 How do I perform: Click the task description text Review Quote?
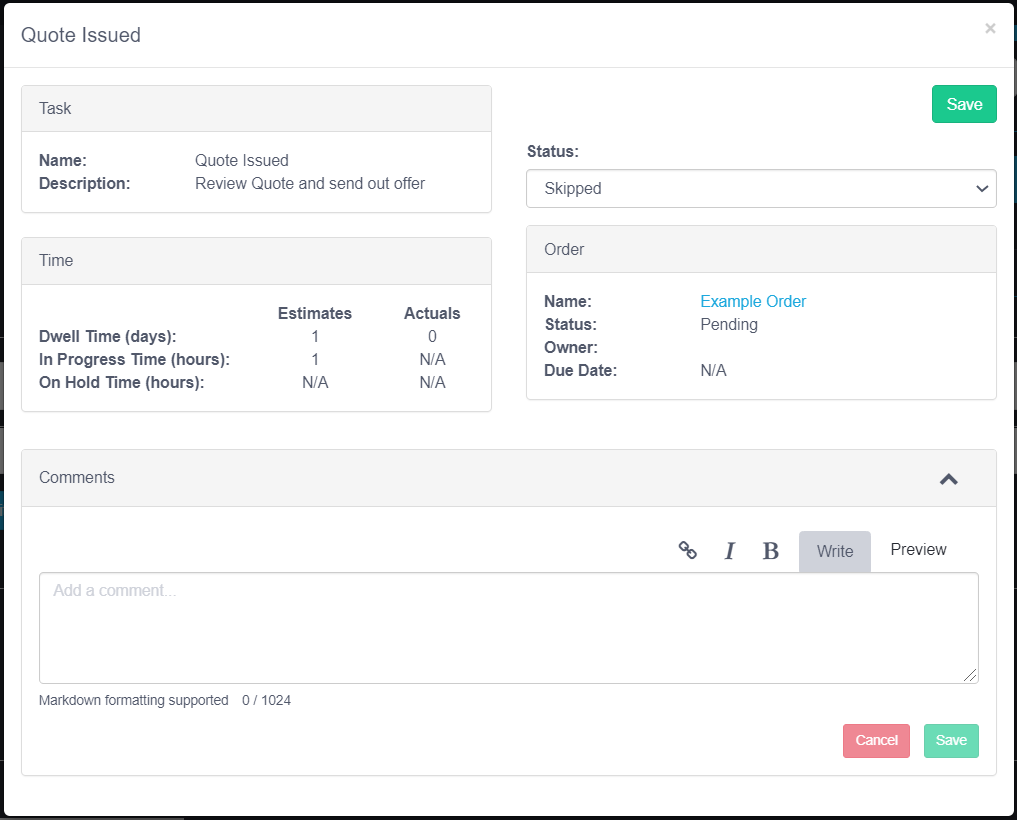(309, 184)
